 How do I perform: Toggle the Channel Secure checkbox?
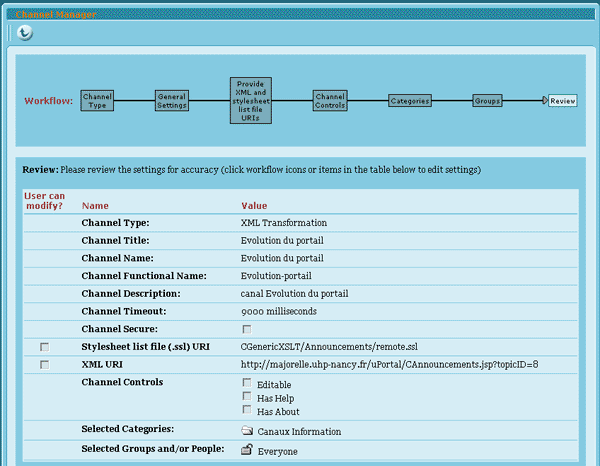coord(246,329)
